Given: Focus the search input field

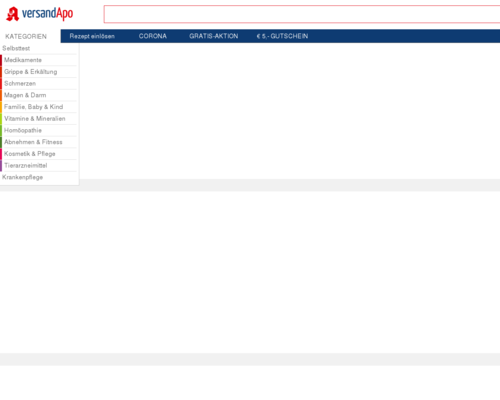Looking at the screenshot, I should point(302,14).
